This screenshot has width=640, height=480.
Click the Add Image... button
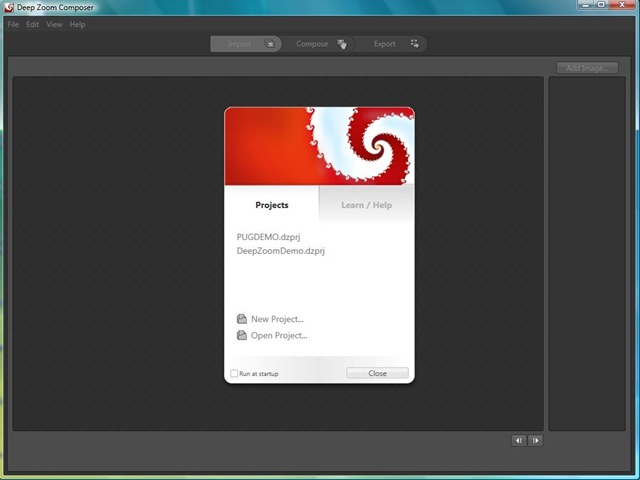587,68
